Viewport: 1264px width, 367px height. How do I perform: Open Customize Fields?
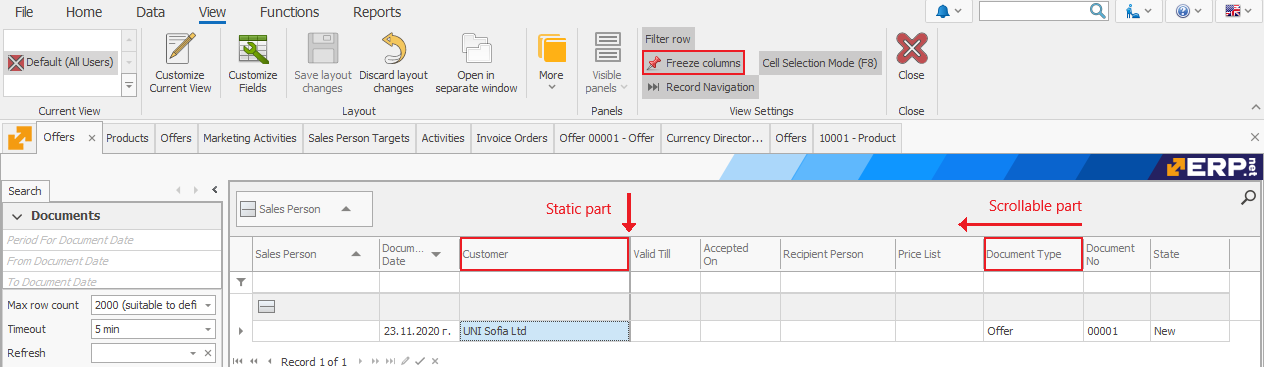coord(253,63)
